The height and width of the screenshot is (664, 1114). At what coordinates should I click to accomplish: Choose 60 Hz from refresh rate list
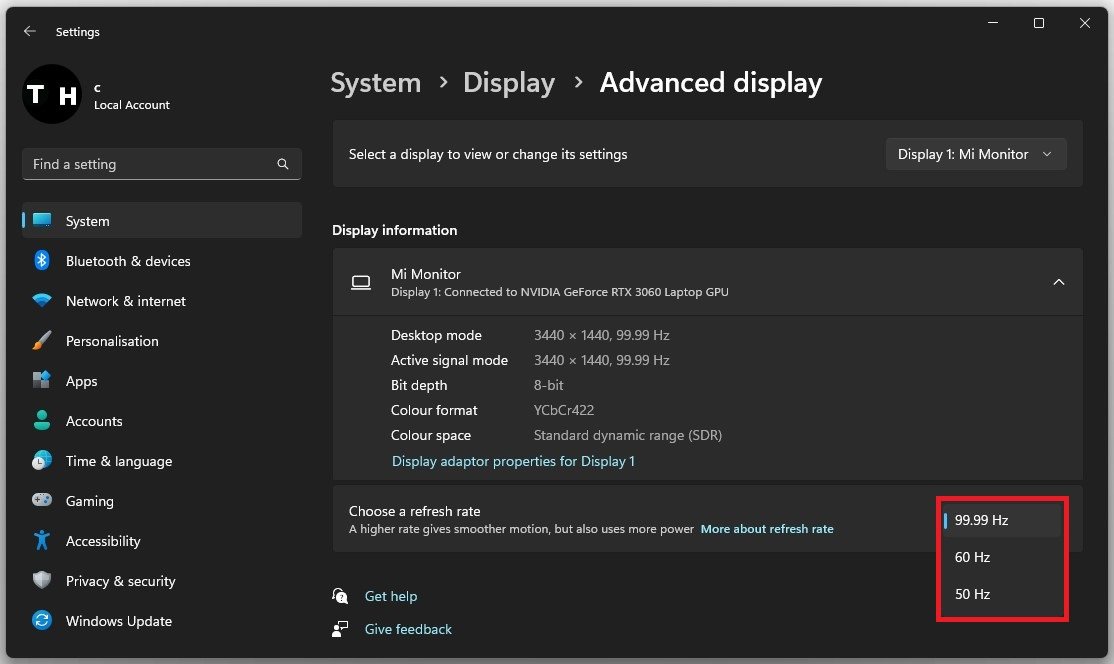point(1001,557)
